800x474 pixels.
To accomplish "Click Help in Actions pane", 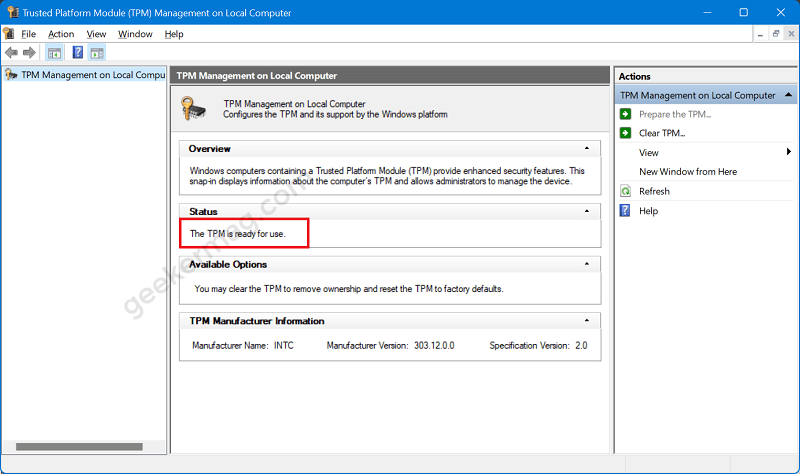I will 648,211.
